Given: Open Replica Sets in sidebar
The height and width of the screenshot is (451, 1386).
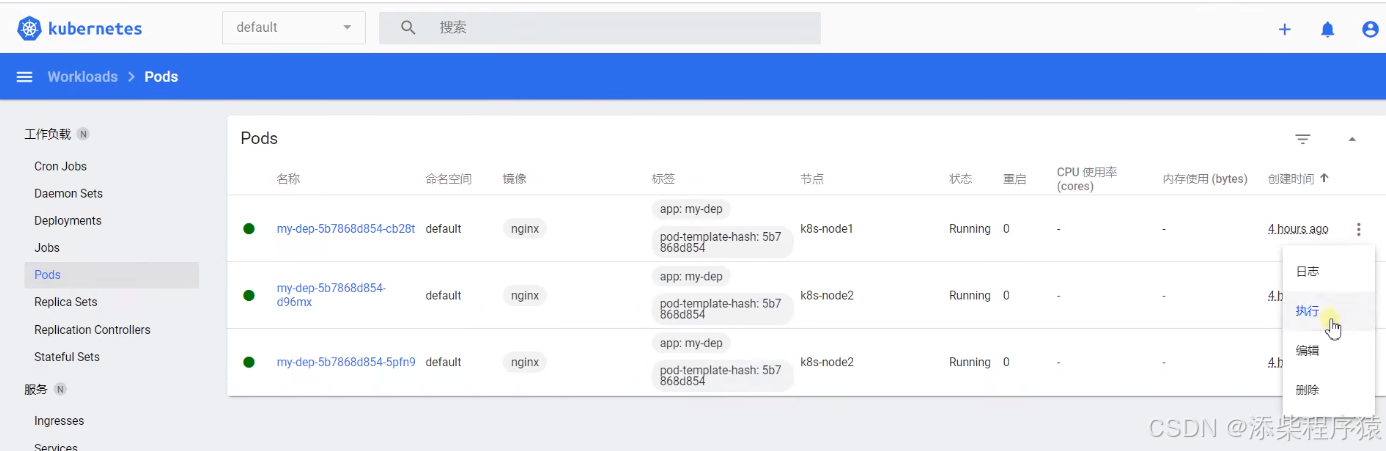Looking at the screenshot, I should click(66, 302).
